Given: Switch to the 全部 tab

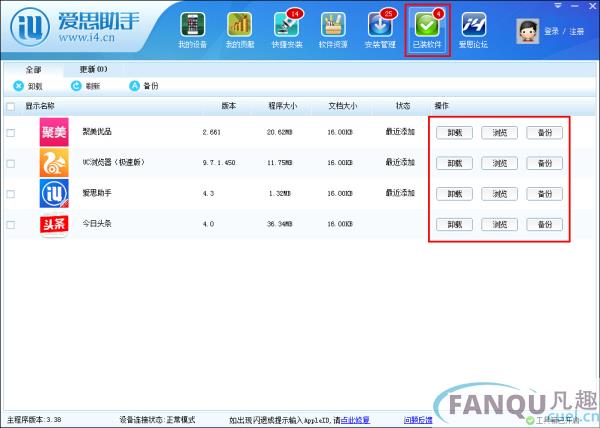Looking at the screenshot, I should click(34, 70).
